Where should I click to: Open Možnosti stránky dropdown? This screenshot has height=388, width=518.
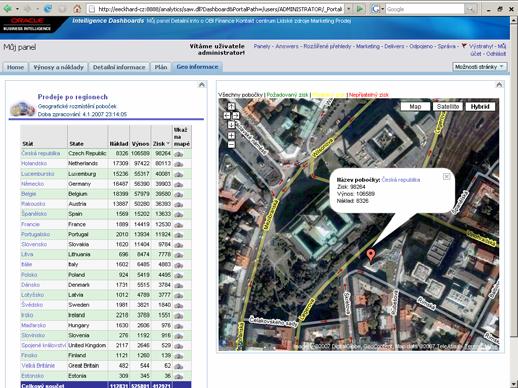(479, 67)
